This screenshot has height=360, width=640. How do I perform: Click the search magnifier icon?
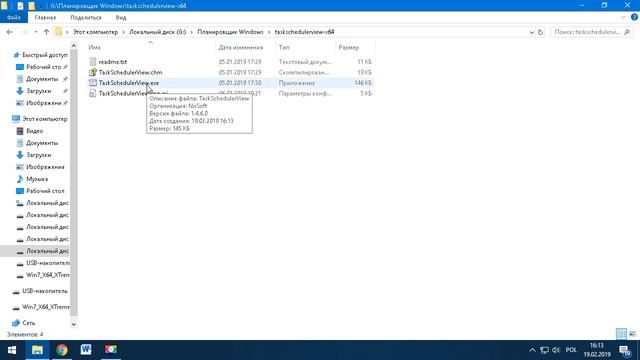627,32
